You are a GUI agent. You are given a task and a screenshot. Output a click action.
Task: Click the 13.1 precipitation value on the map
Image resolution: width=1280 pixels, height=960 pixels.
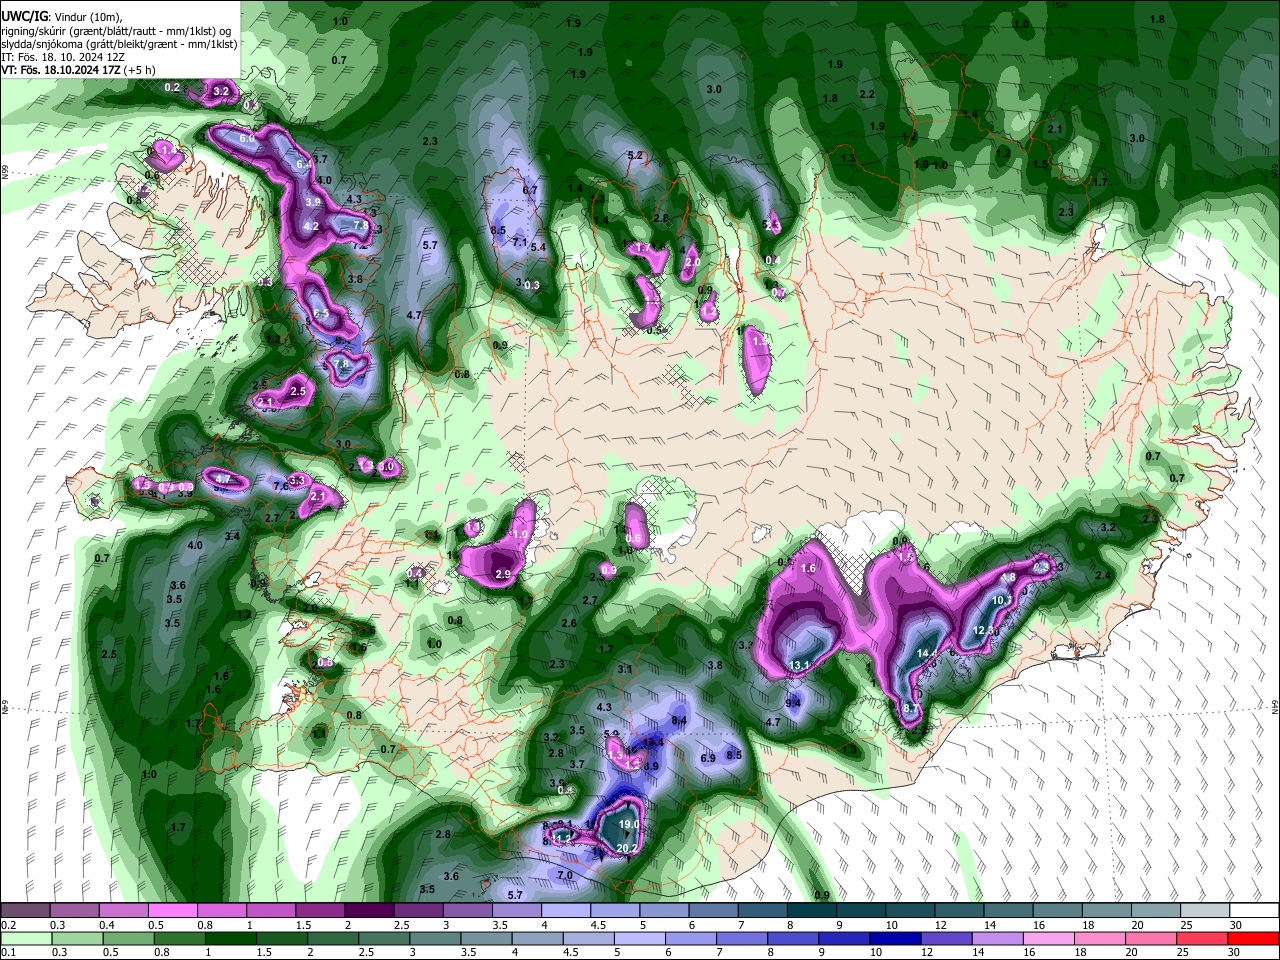click(799, 665)
